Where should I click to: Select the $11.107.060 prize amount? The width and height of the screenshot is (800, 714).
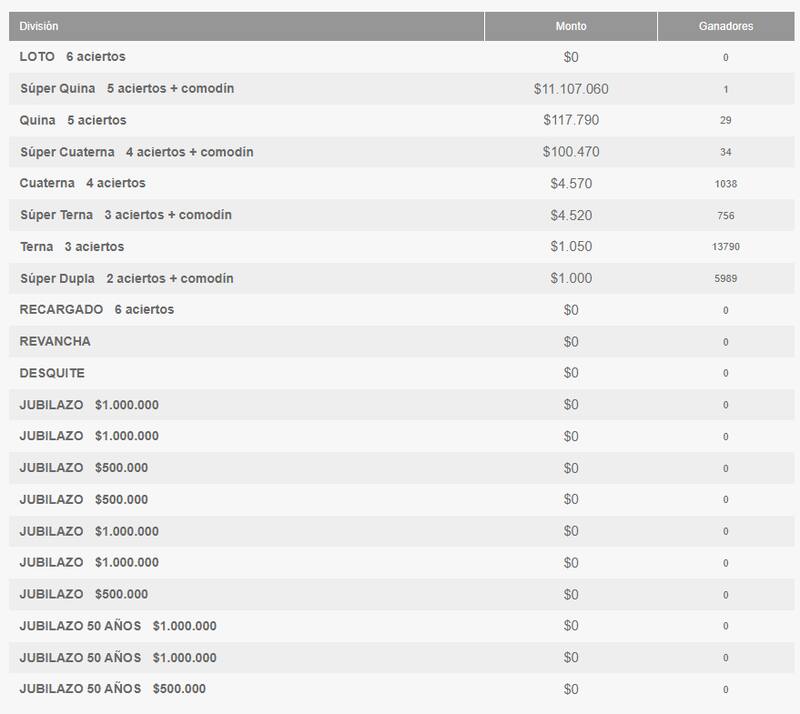(571, 89)
